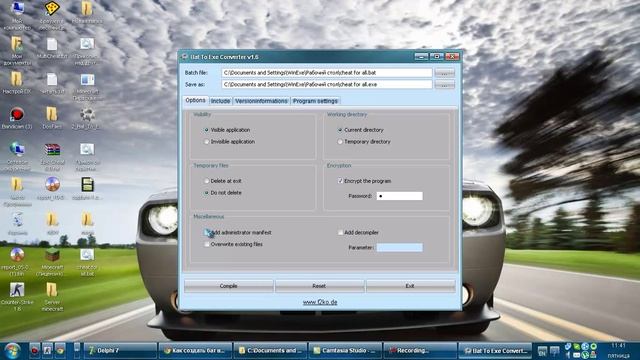Image resolution: width=640 pixels, height=360 pixels.
Task: Switch to the Chrome taskbar window
Action: pyautogui.click(x=195, y=351)
